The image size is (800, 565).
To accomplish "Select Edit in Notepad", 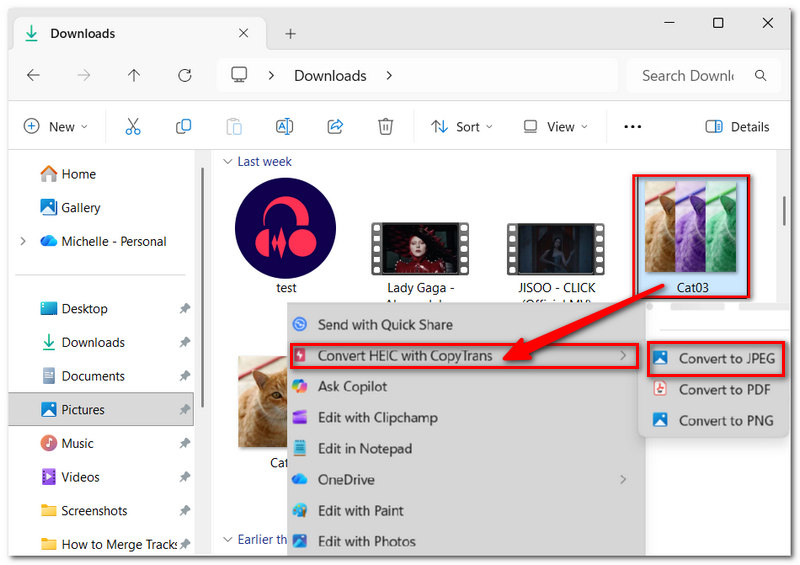I will (x=465, y=448).
